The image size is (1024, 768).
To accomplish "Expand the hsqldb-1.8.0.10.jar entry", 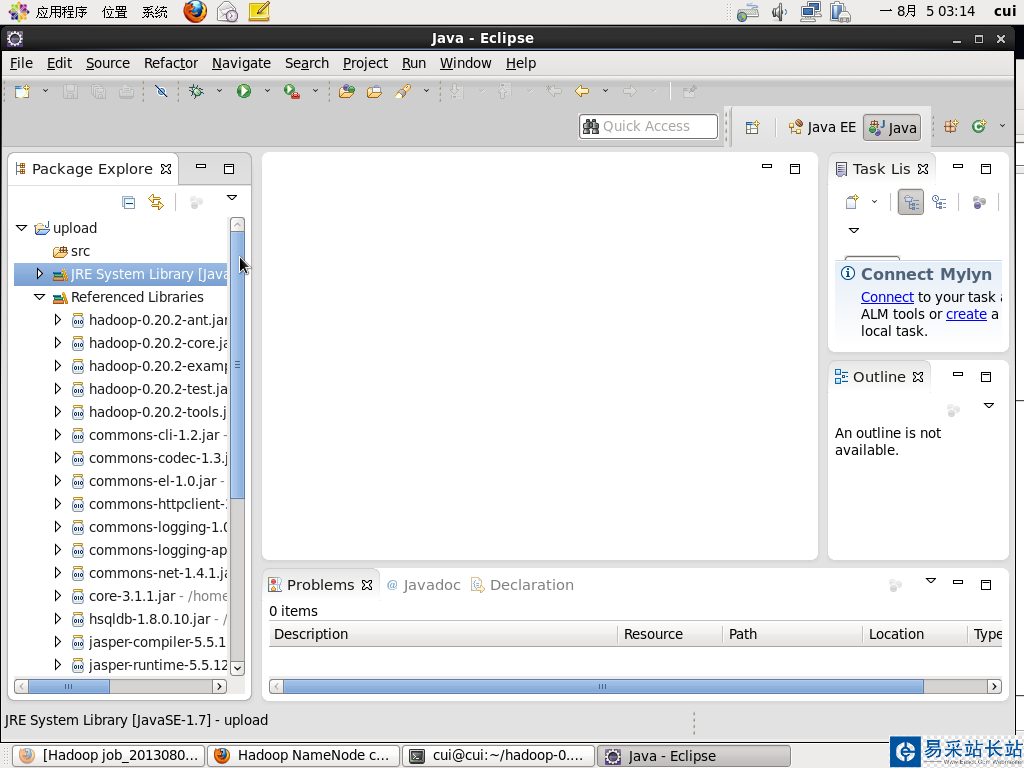I will click(57, 618).
